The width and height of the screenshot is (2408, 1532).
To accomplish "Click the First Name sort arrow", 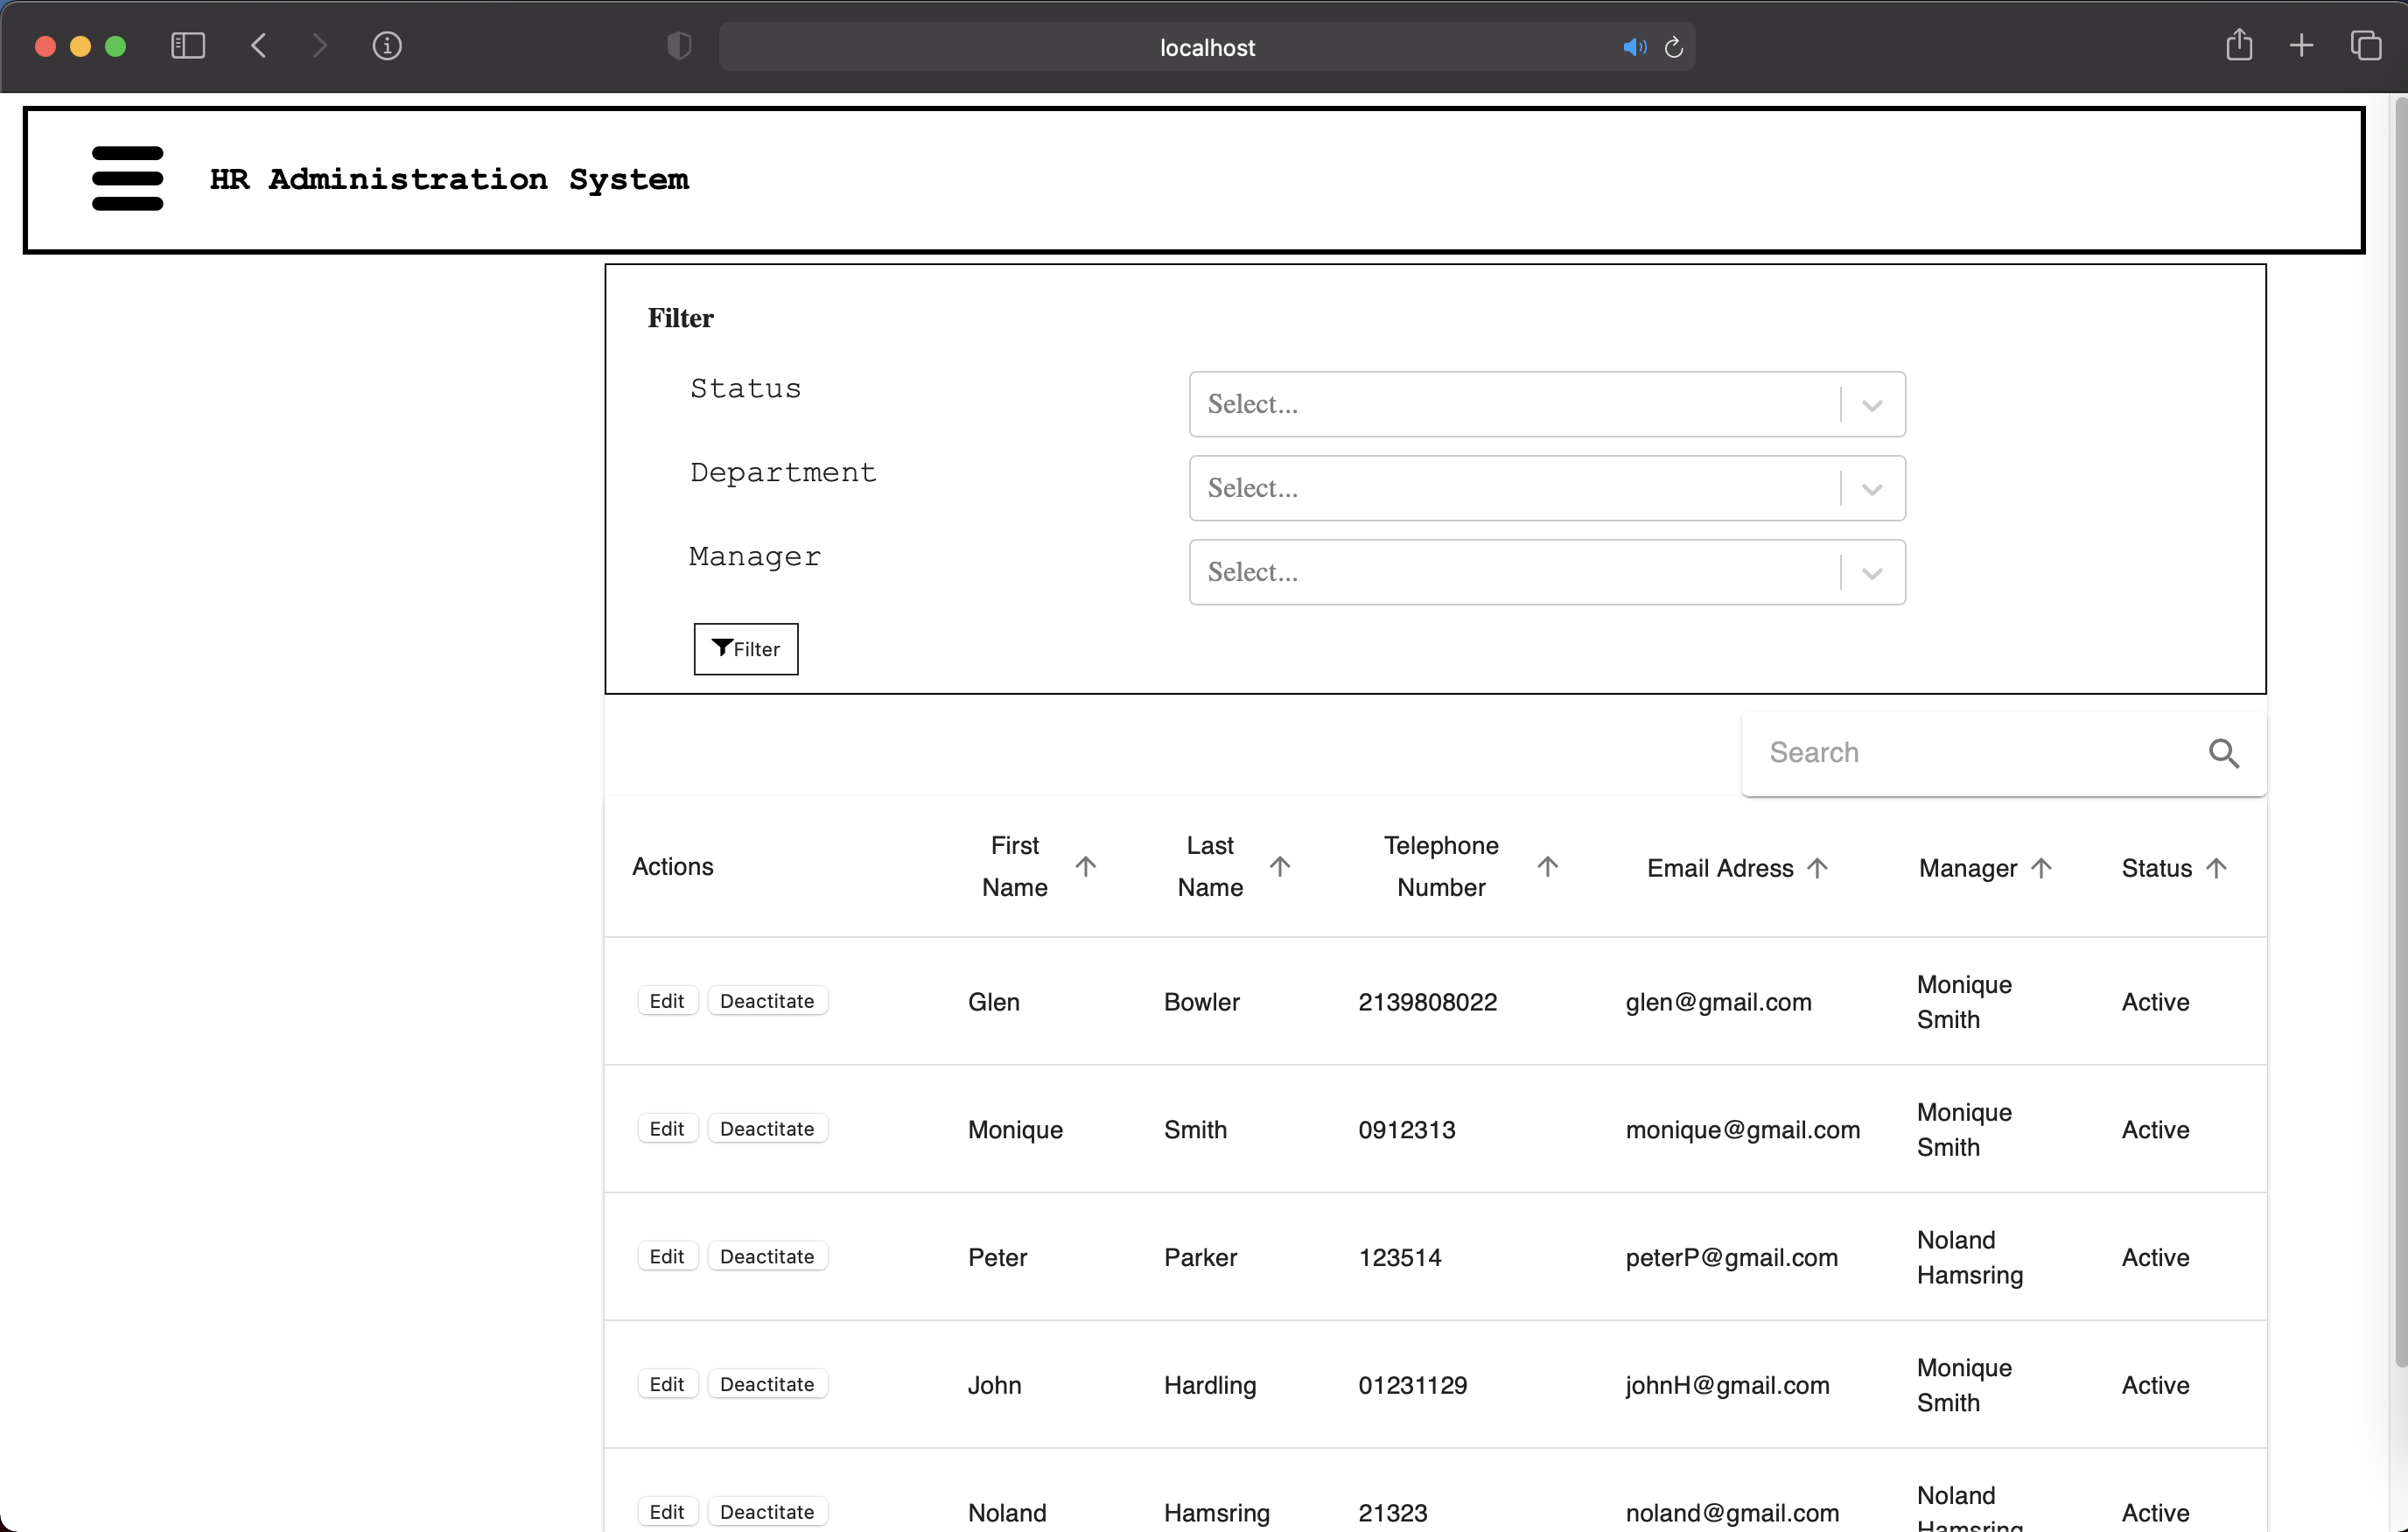I will [x=1088, y=866].
